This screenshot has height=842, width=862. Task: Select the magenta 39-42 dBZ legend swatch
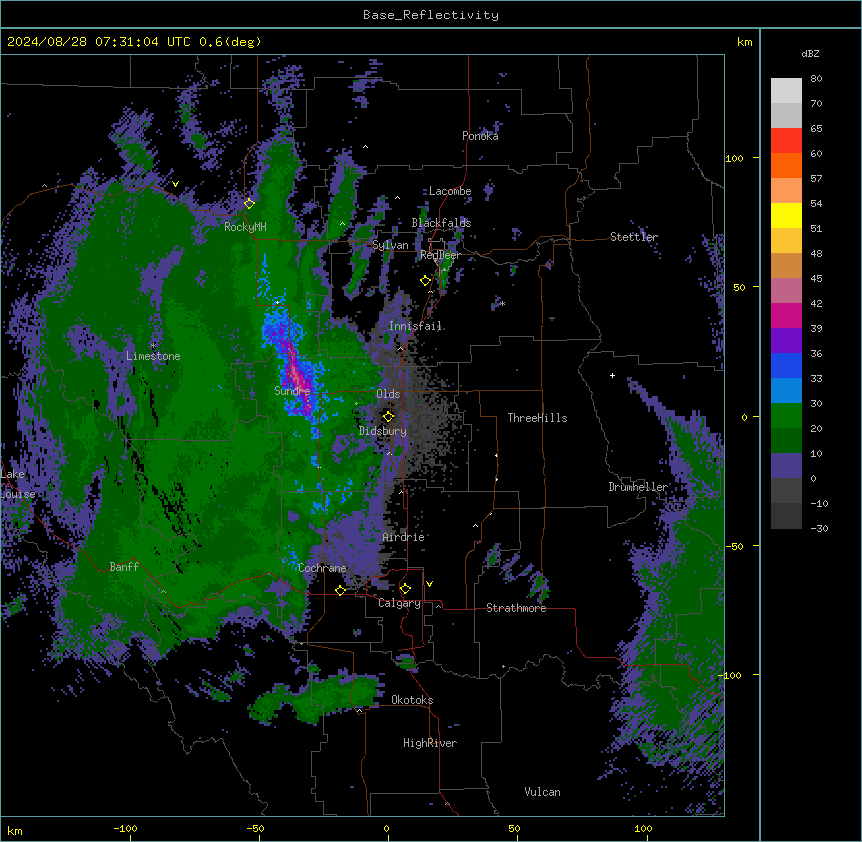click(786, 316)
